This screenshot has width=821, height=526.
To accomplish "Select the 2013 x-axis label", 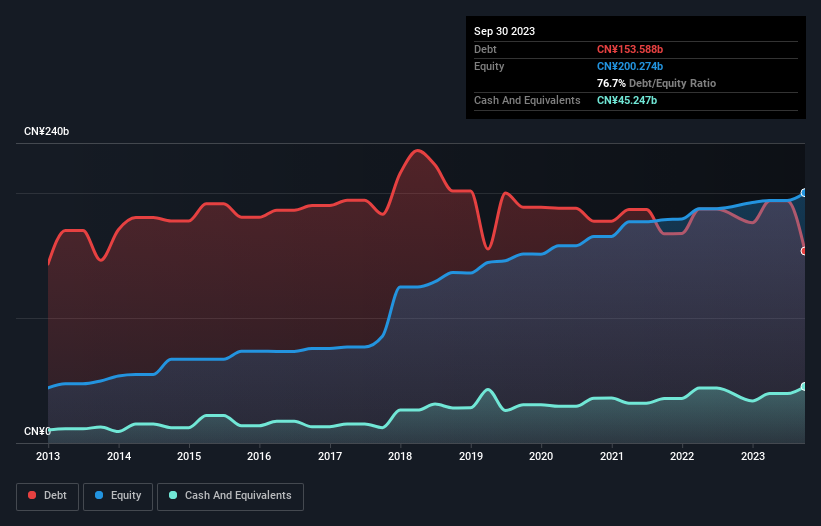I will point(48,456).
